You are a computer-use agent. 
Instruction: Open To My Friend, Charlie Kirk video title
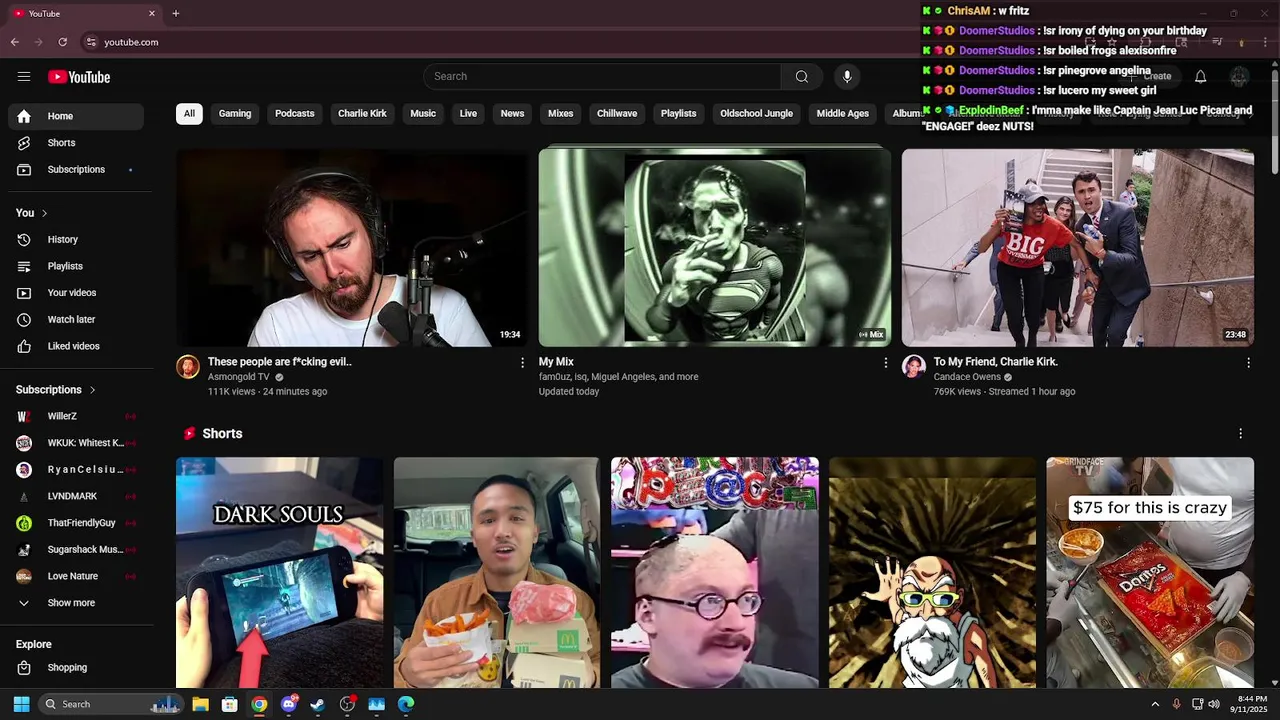pyautogui.click(x=996, y=362)
